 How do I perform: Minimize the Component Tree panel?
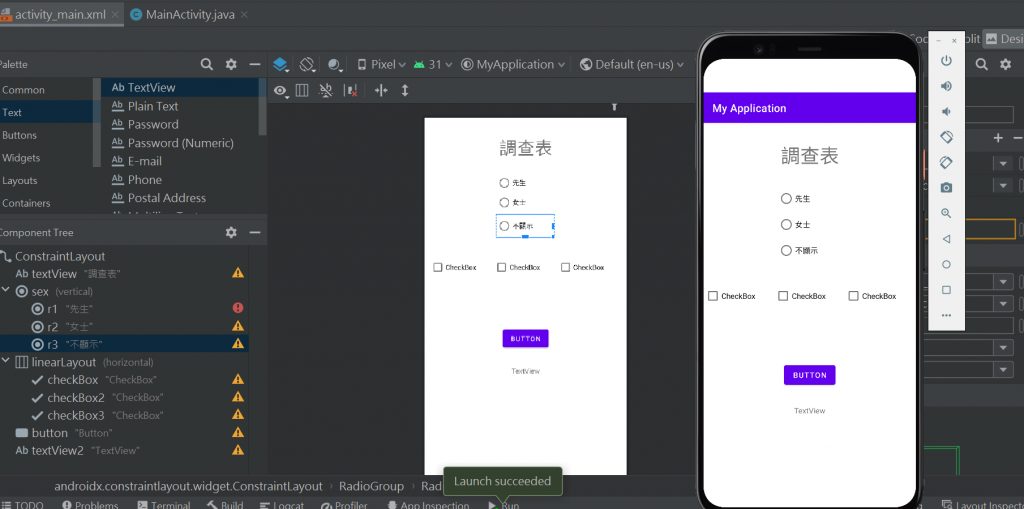coord(255,233)
